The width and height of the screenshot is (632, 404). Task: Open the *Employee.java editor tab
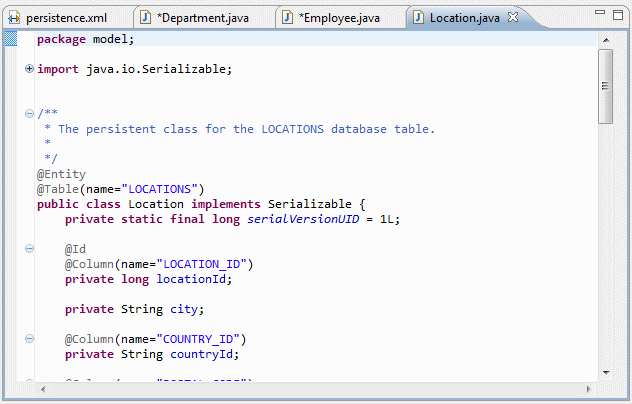(x=339, y=18)
